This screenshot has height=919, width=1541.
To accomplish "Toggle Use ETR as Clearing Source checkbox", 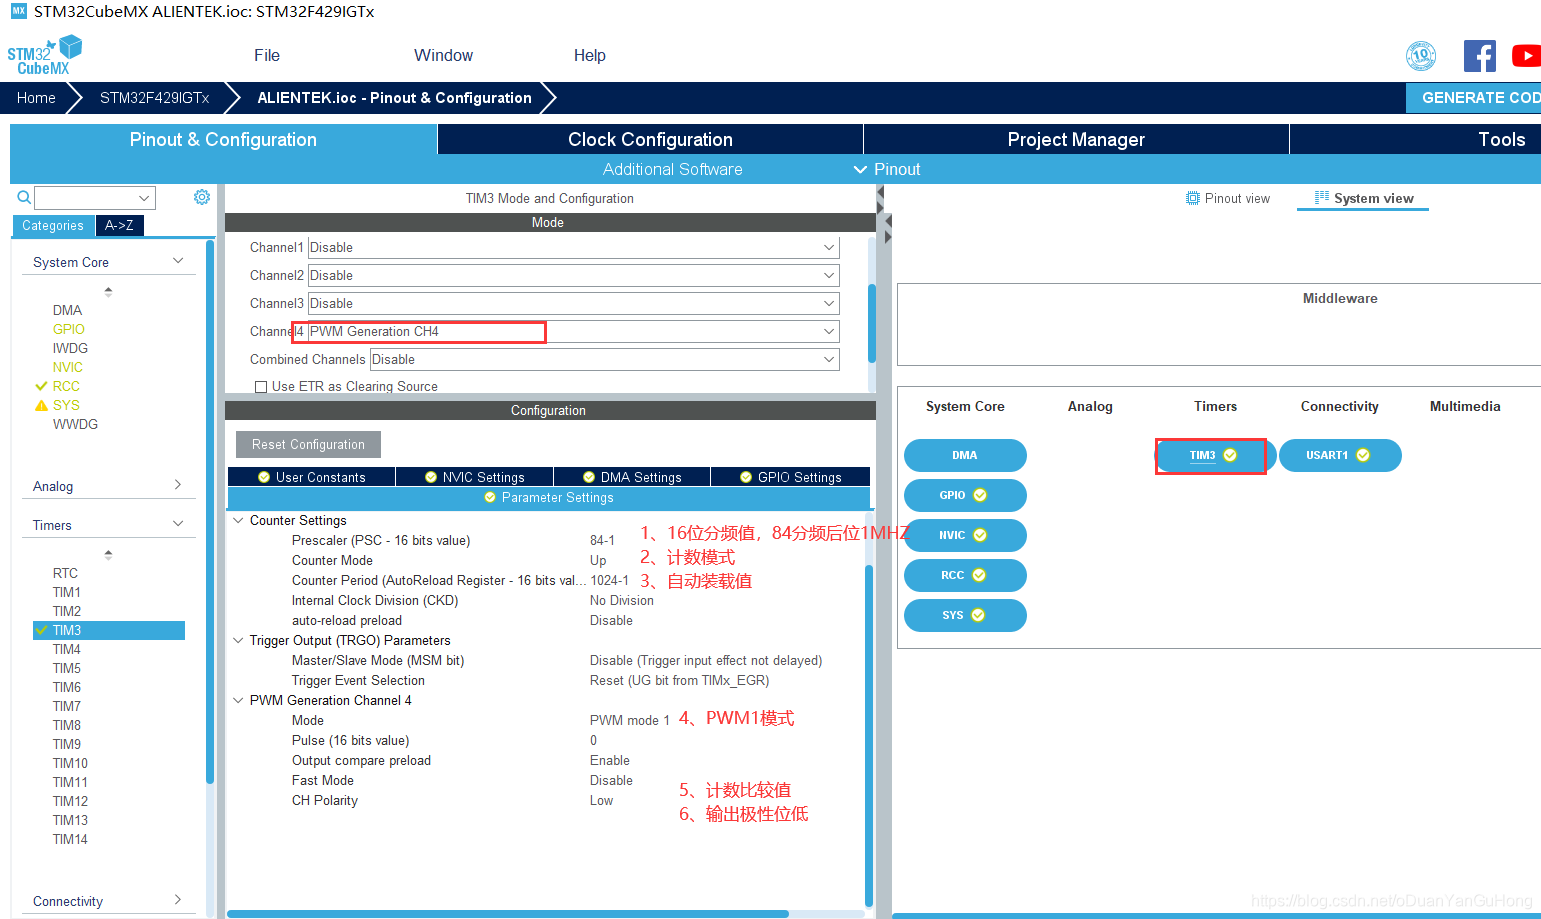I will click(x=261, y=387).
